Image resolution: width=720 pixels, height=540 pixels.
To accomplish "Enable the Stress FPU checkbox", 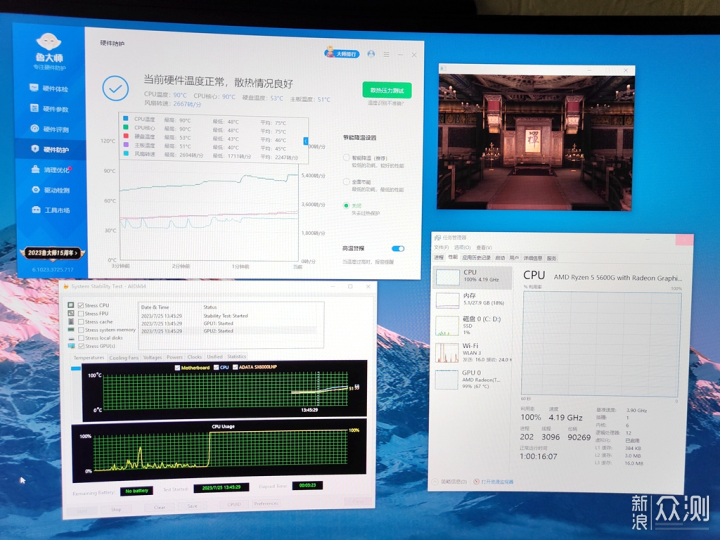I will point(81,314).
